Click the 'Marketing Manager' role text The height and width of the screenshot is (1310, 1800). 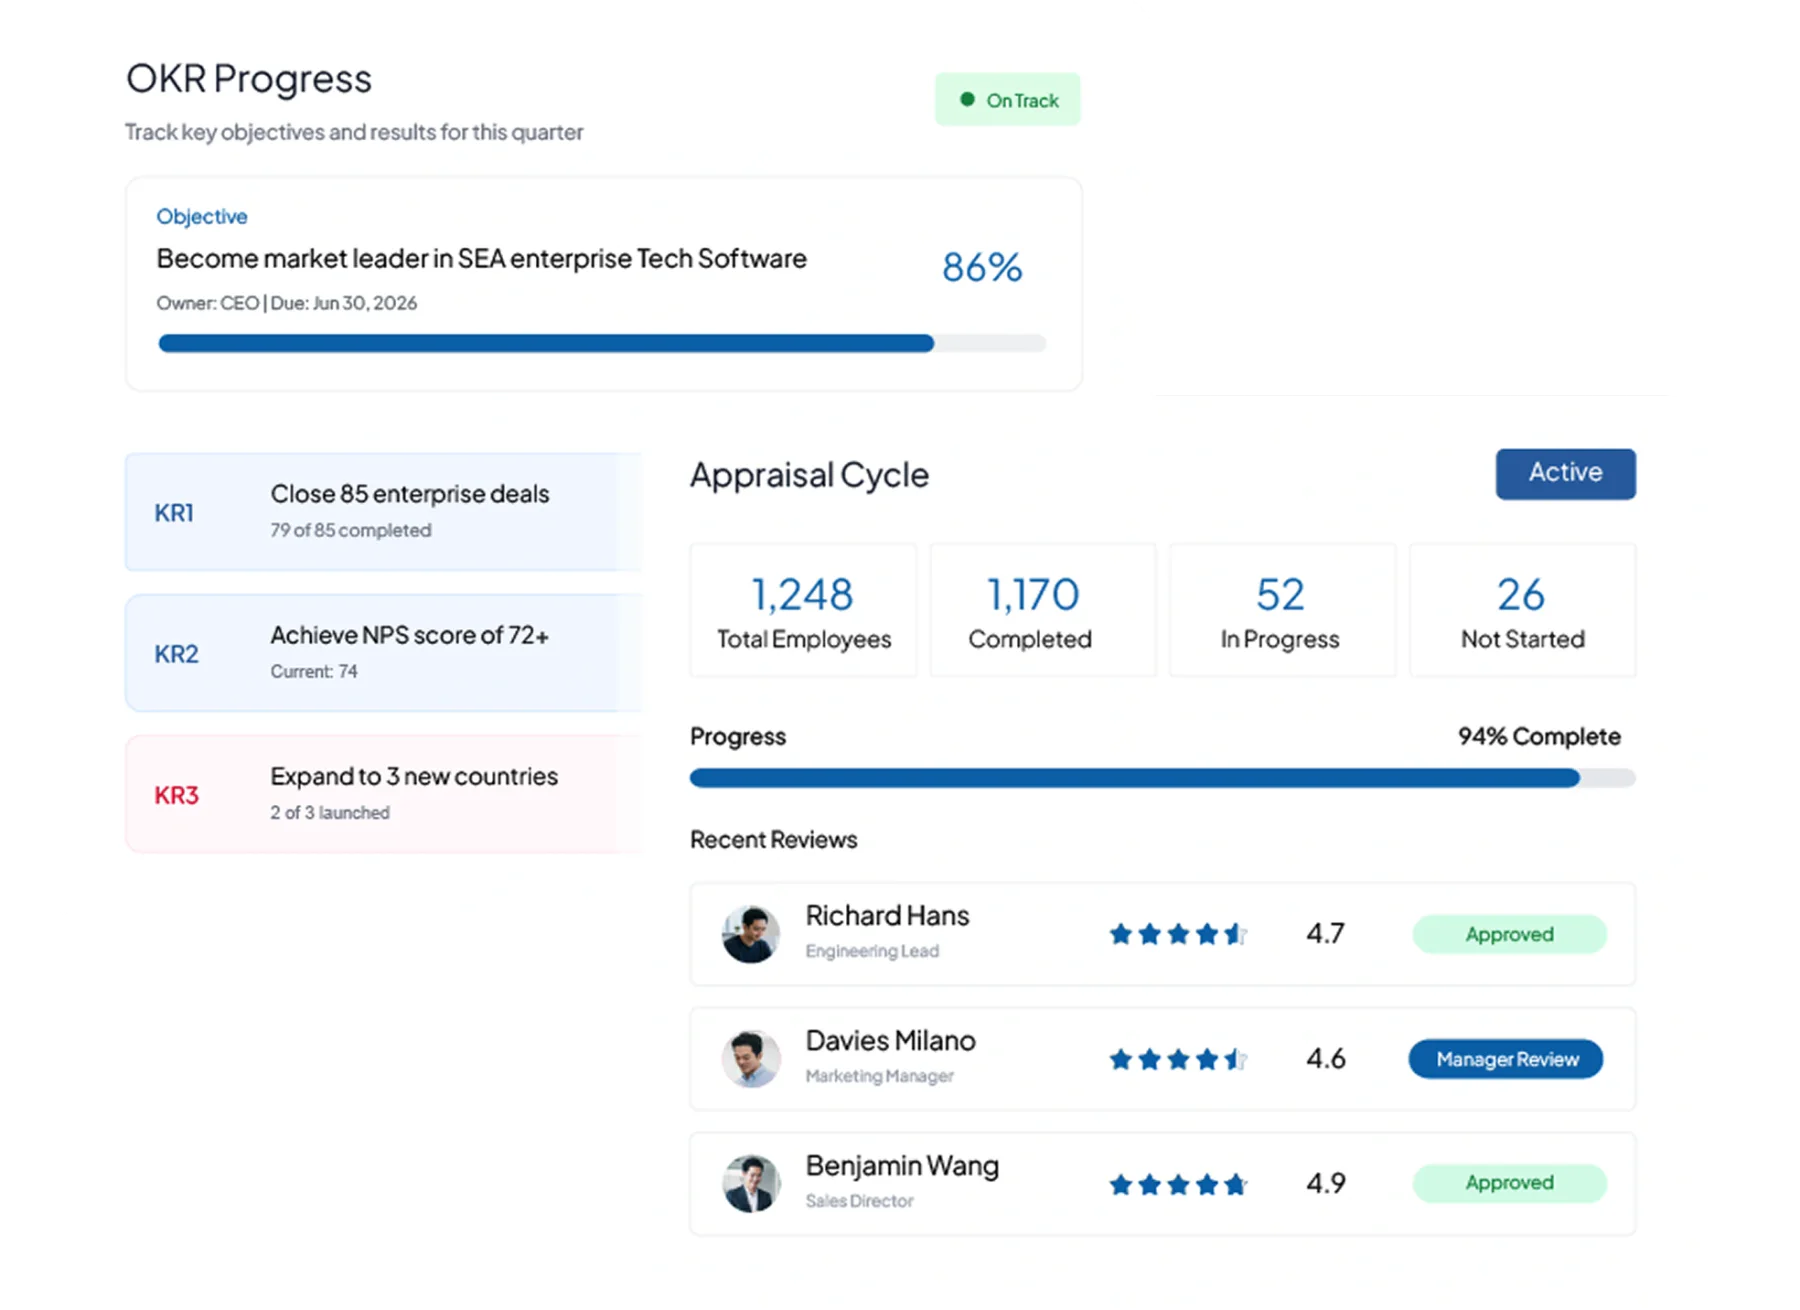click(879, 1076)
